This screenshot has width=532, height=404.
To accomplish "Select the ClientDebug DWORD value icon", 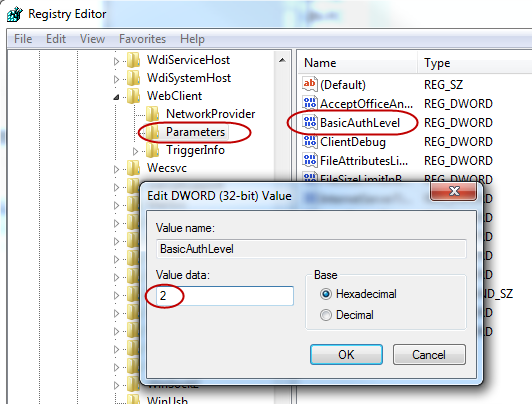I will (310, 141).
